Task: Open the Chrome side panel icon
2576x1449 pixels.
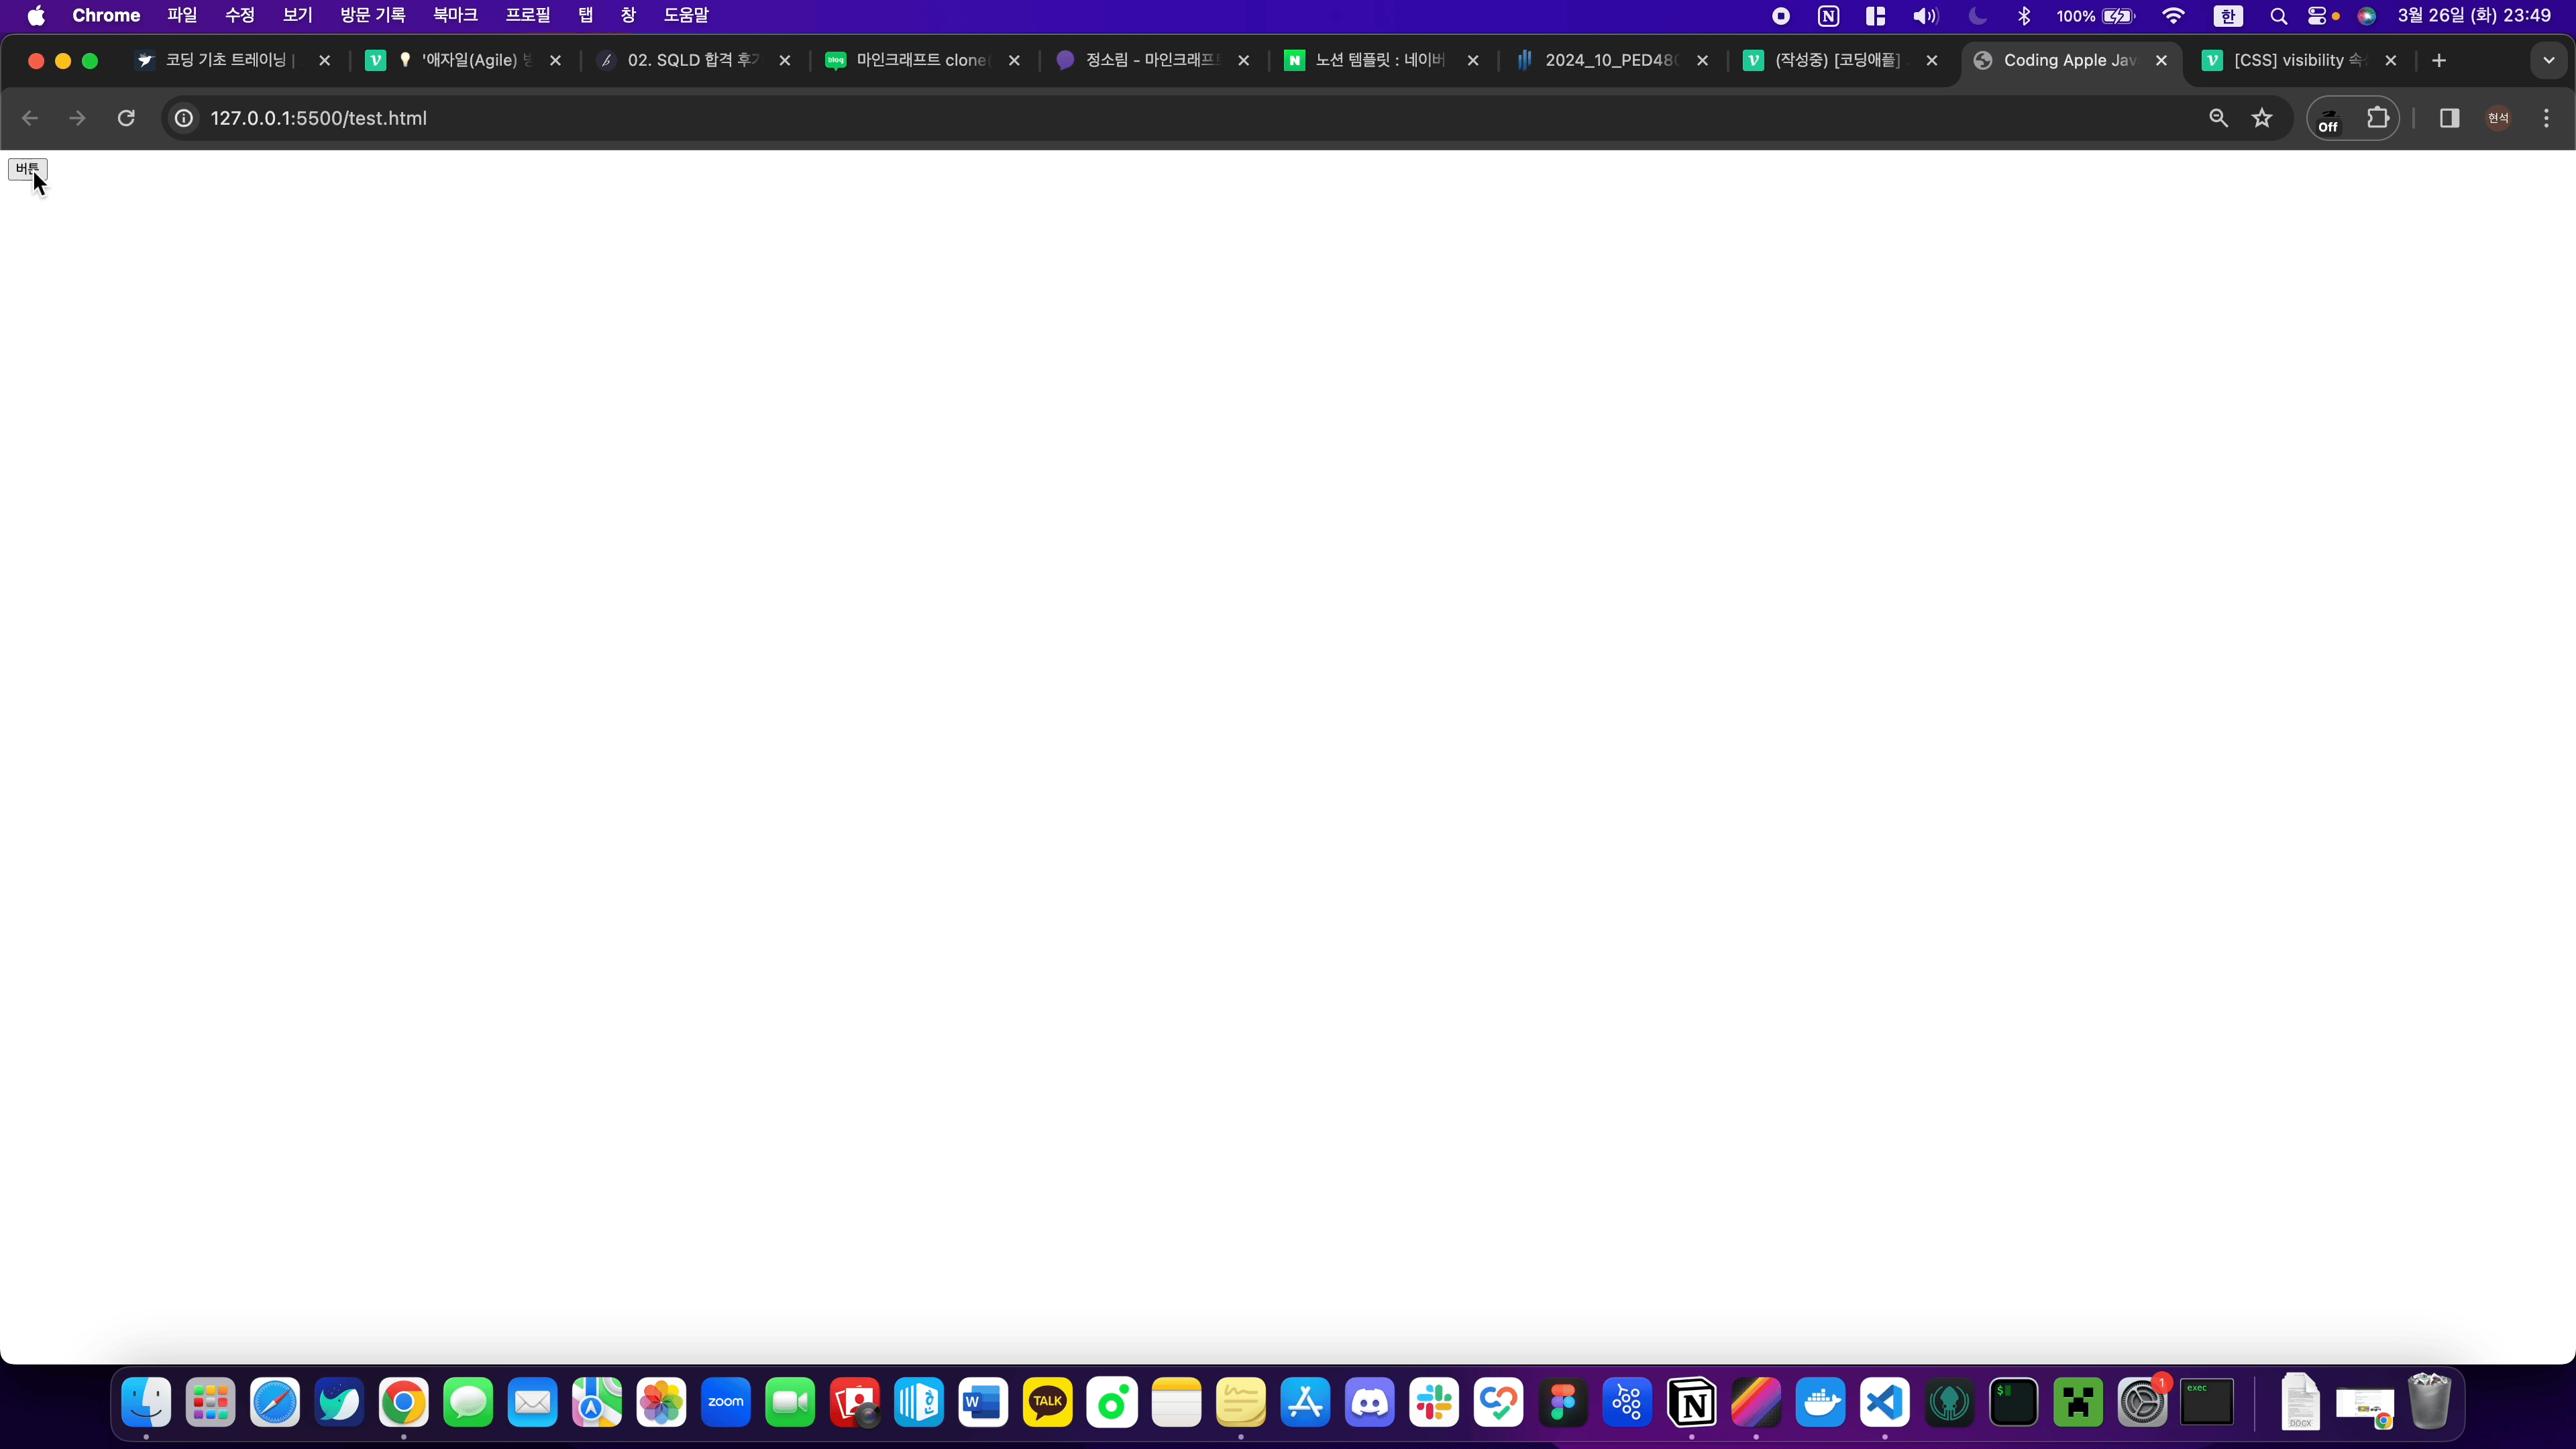Action: (x=2449, y=118)
